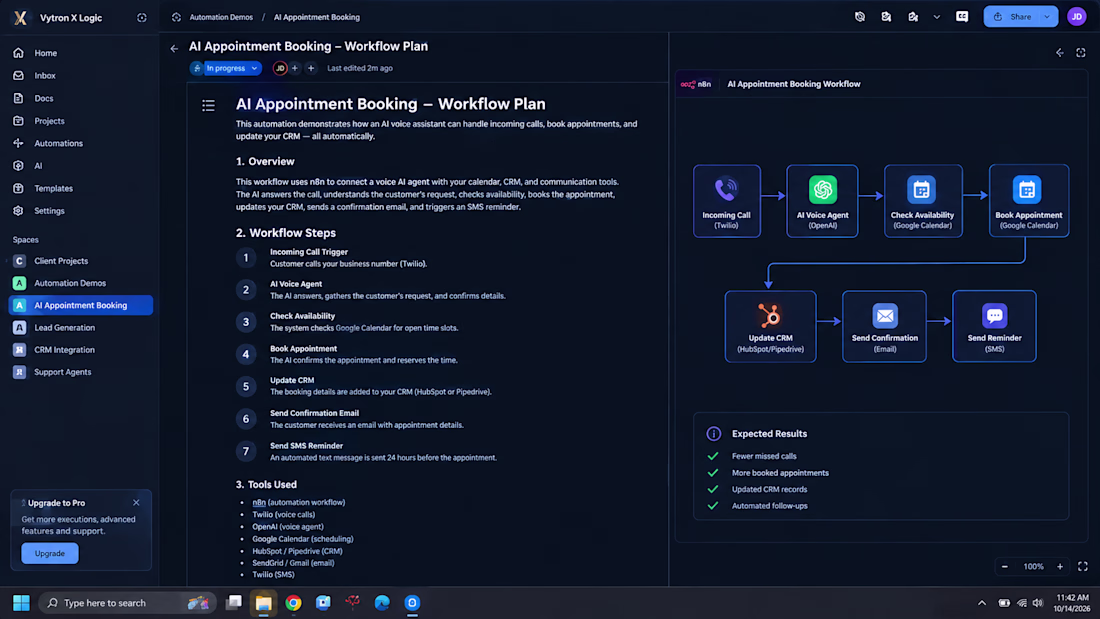The width and height of the screenshot is (1100, 619).
Task: Open the document outline list icon
Action: pyautogui.click(x=208, y=105)
